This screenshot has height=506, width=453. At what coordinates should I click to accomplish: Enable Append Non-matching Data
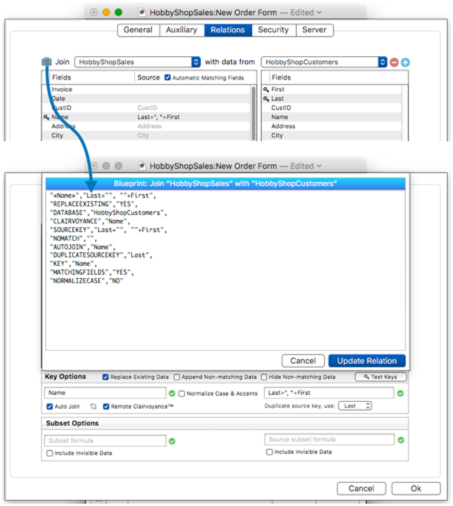point(177,377)
